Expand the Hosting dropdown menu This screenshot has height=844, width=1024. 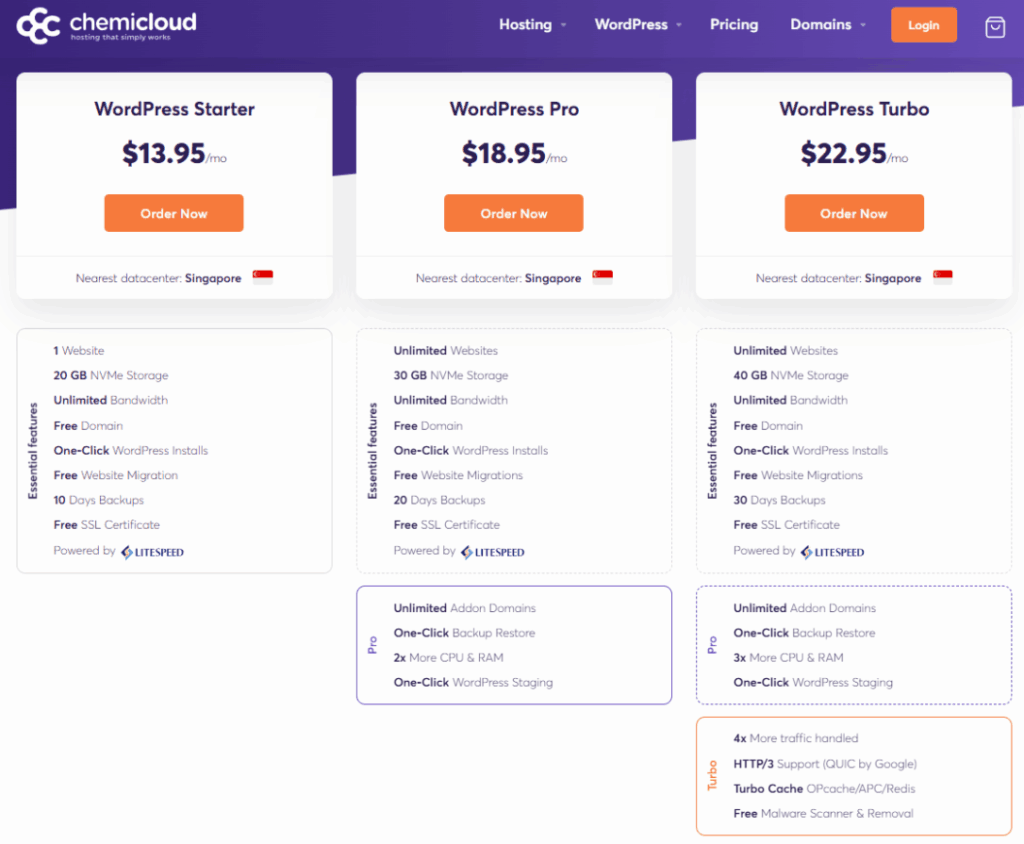tap(533, 25)
